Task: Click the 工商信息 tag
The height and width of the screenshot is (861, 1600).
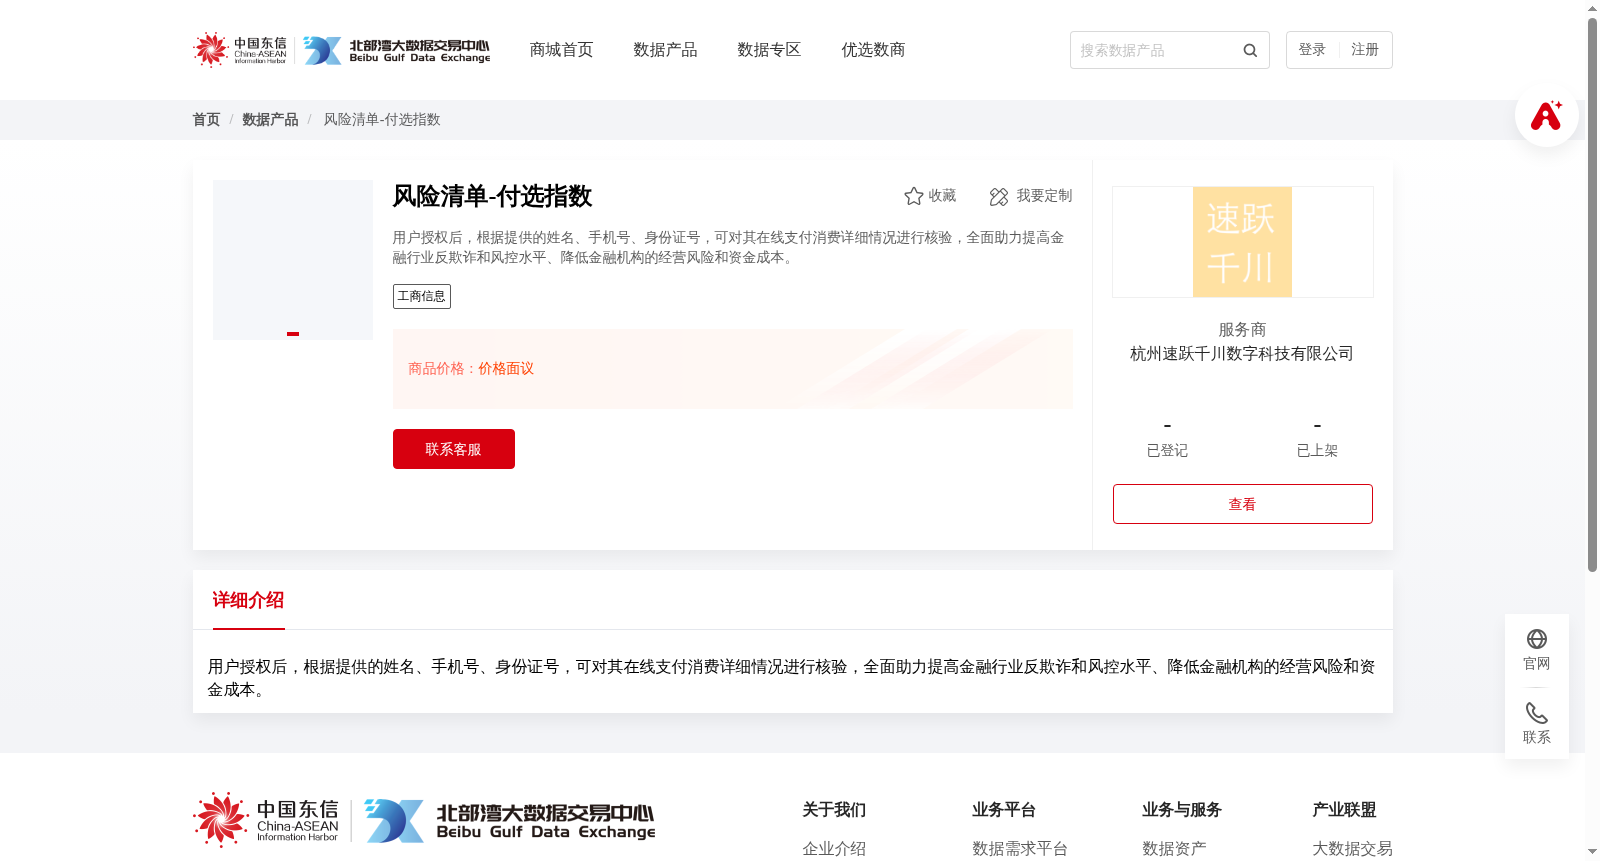Action: [x=422, y=296]
